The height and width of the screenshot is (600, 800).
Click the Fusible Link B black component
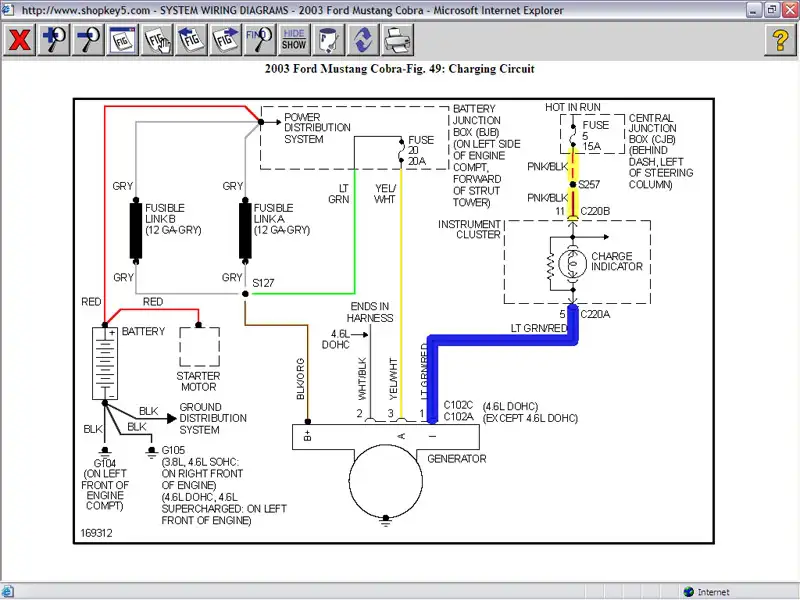click(x=136, y=231)
